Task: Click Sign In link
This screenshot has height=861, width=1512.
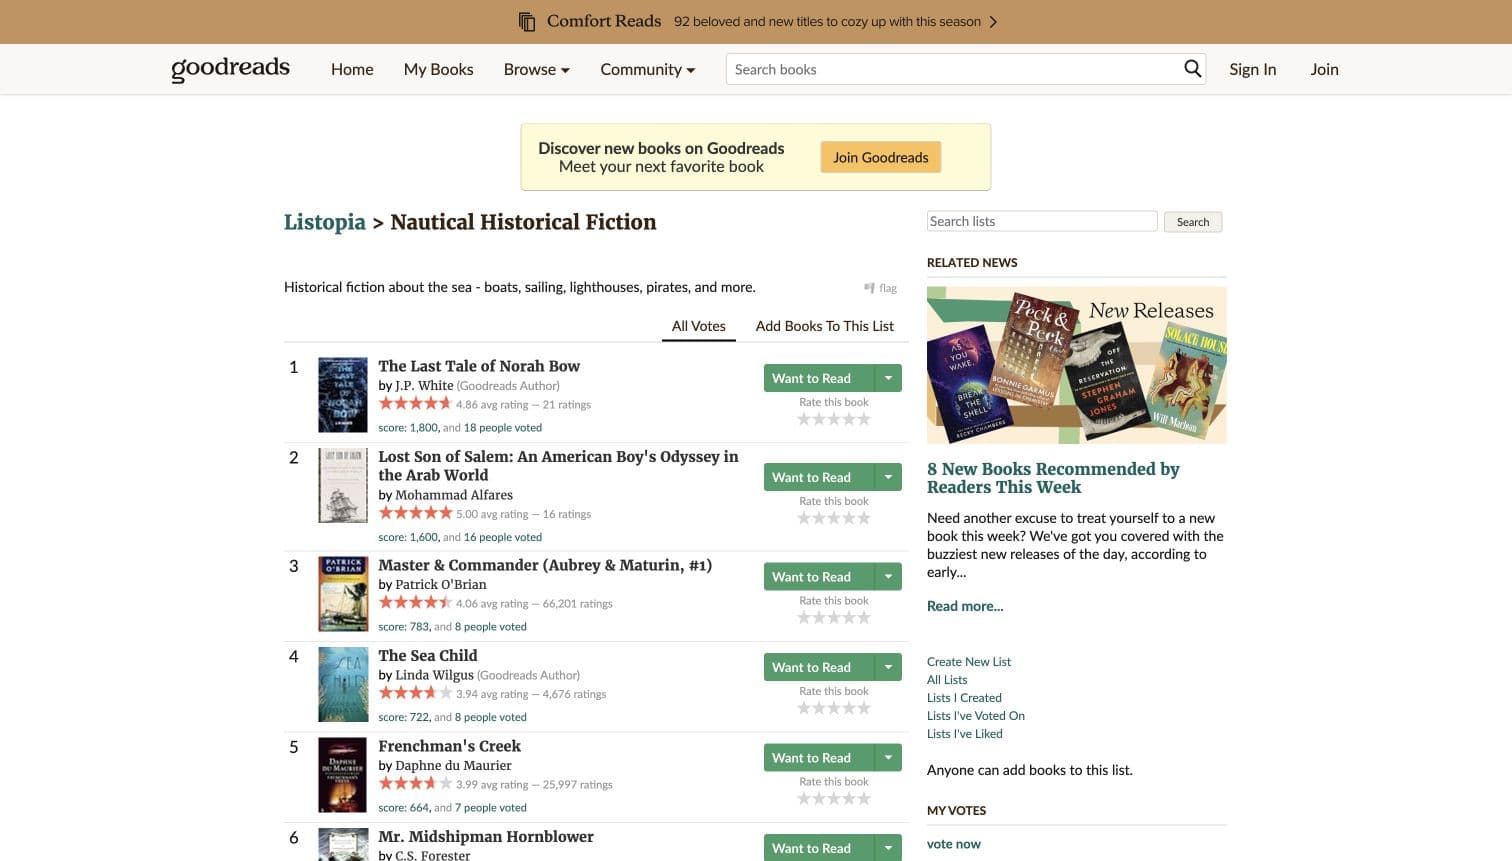Action: (x=1253, y=69)
